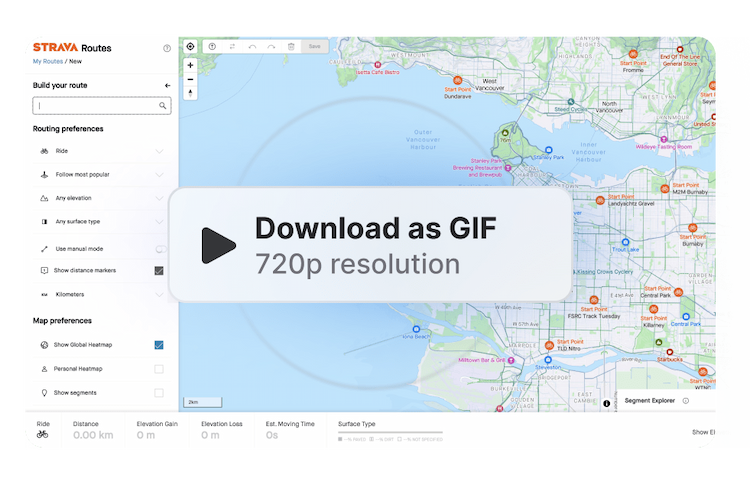
Task: Click the play button on Download as GIF
Action: 218,245
